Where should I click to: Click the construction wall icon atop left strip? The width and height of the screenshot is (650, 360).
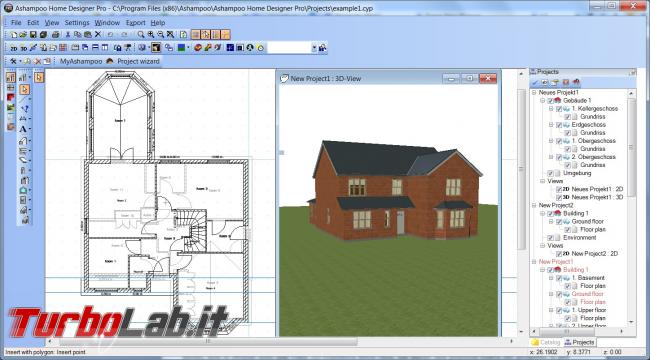(11, 77)
